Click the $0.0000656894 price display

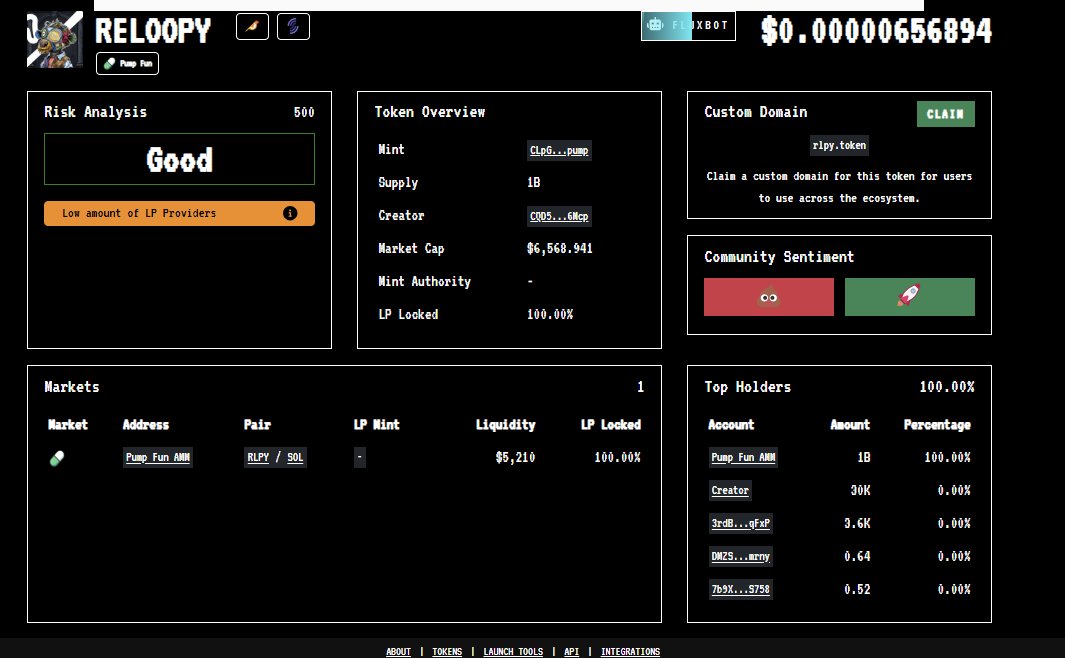tap(876, 31)
